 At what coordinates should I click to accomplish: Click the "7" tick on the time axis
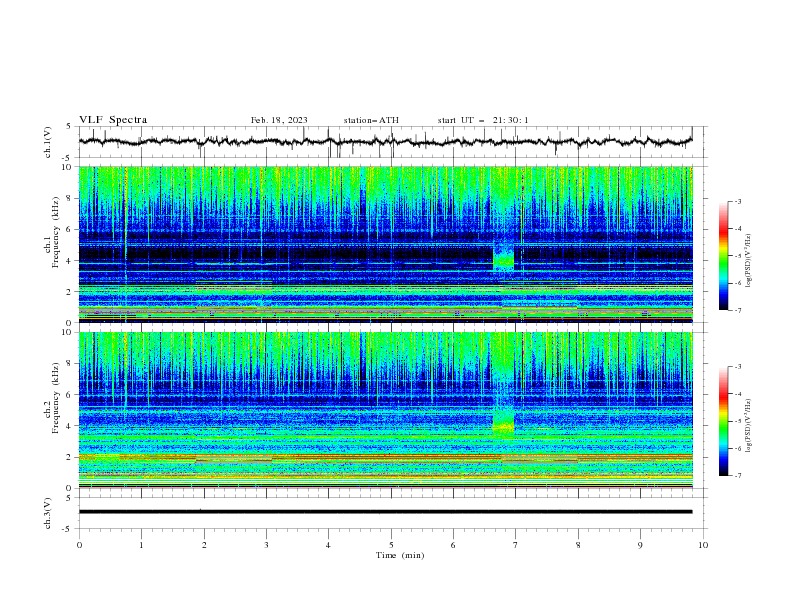click(516, 545)
